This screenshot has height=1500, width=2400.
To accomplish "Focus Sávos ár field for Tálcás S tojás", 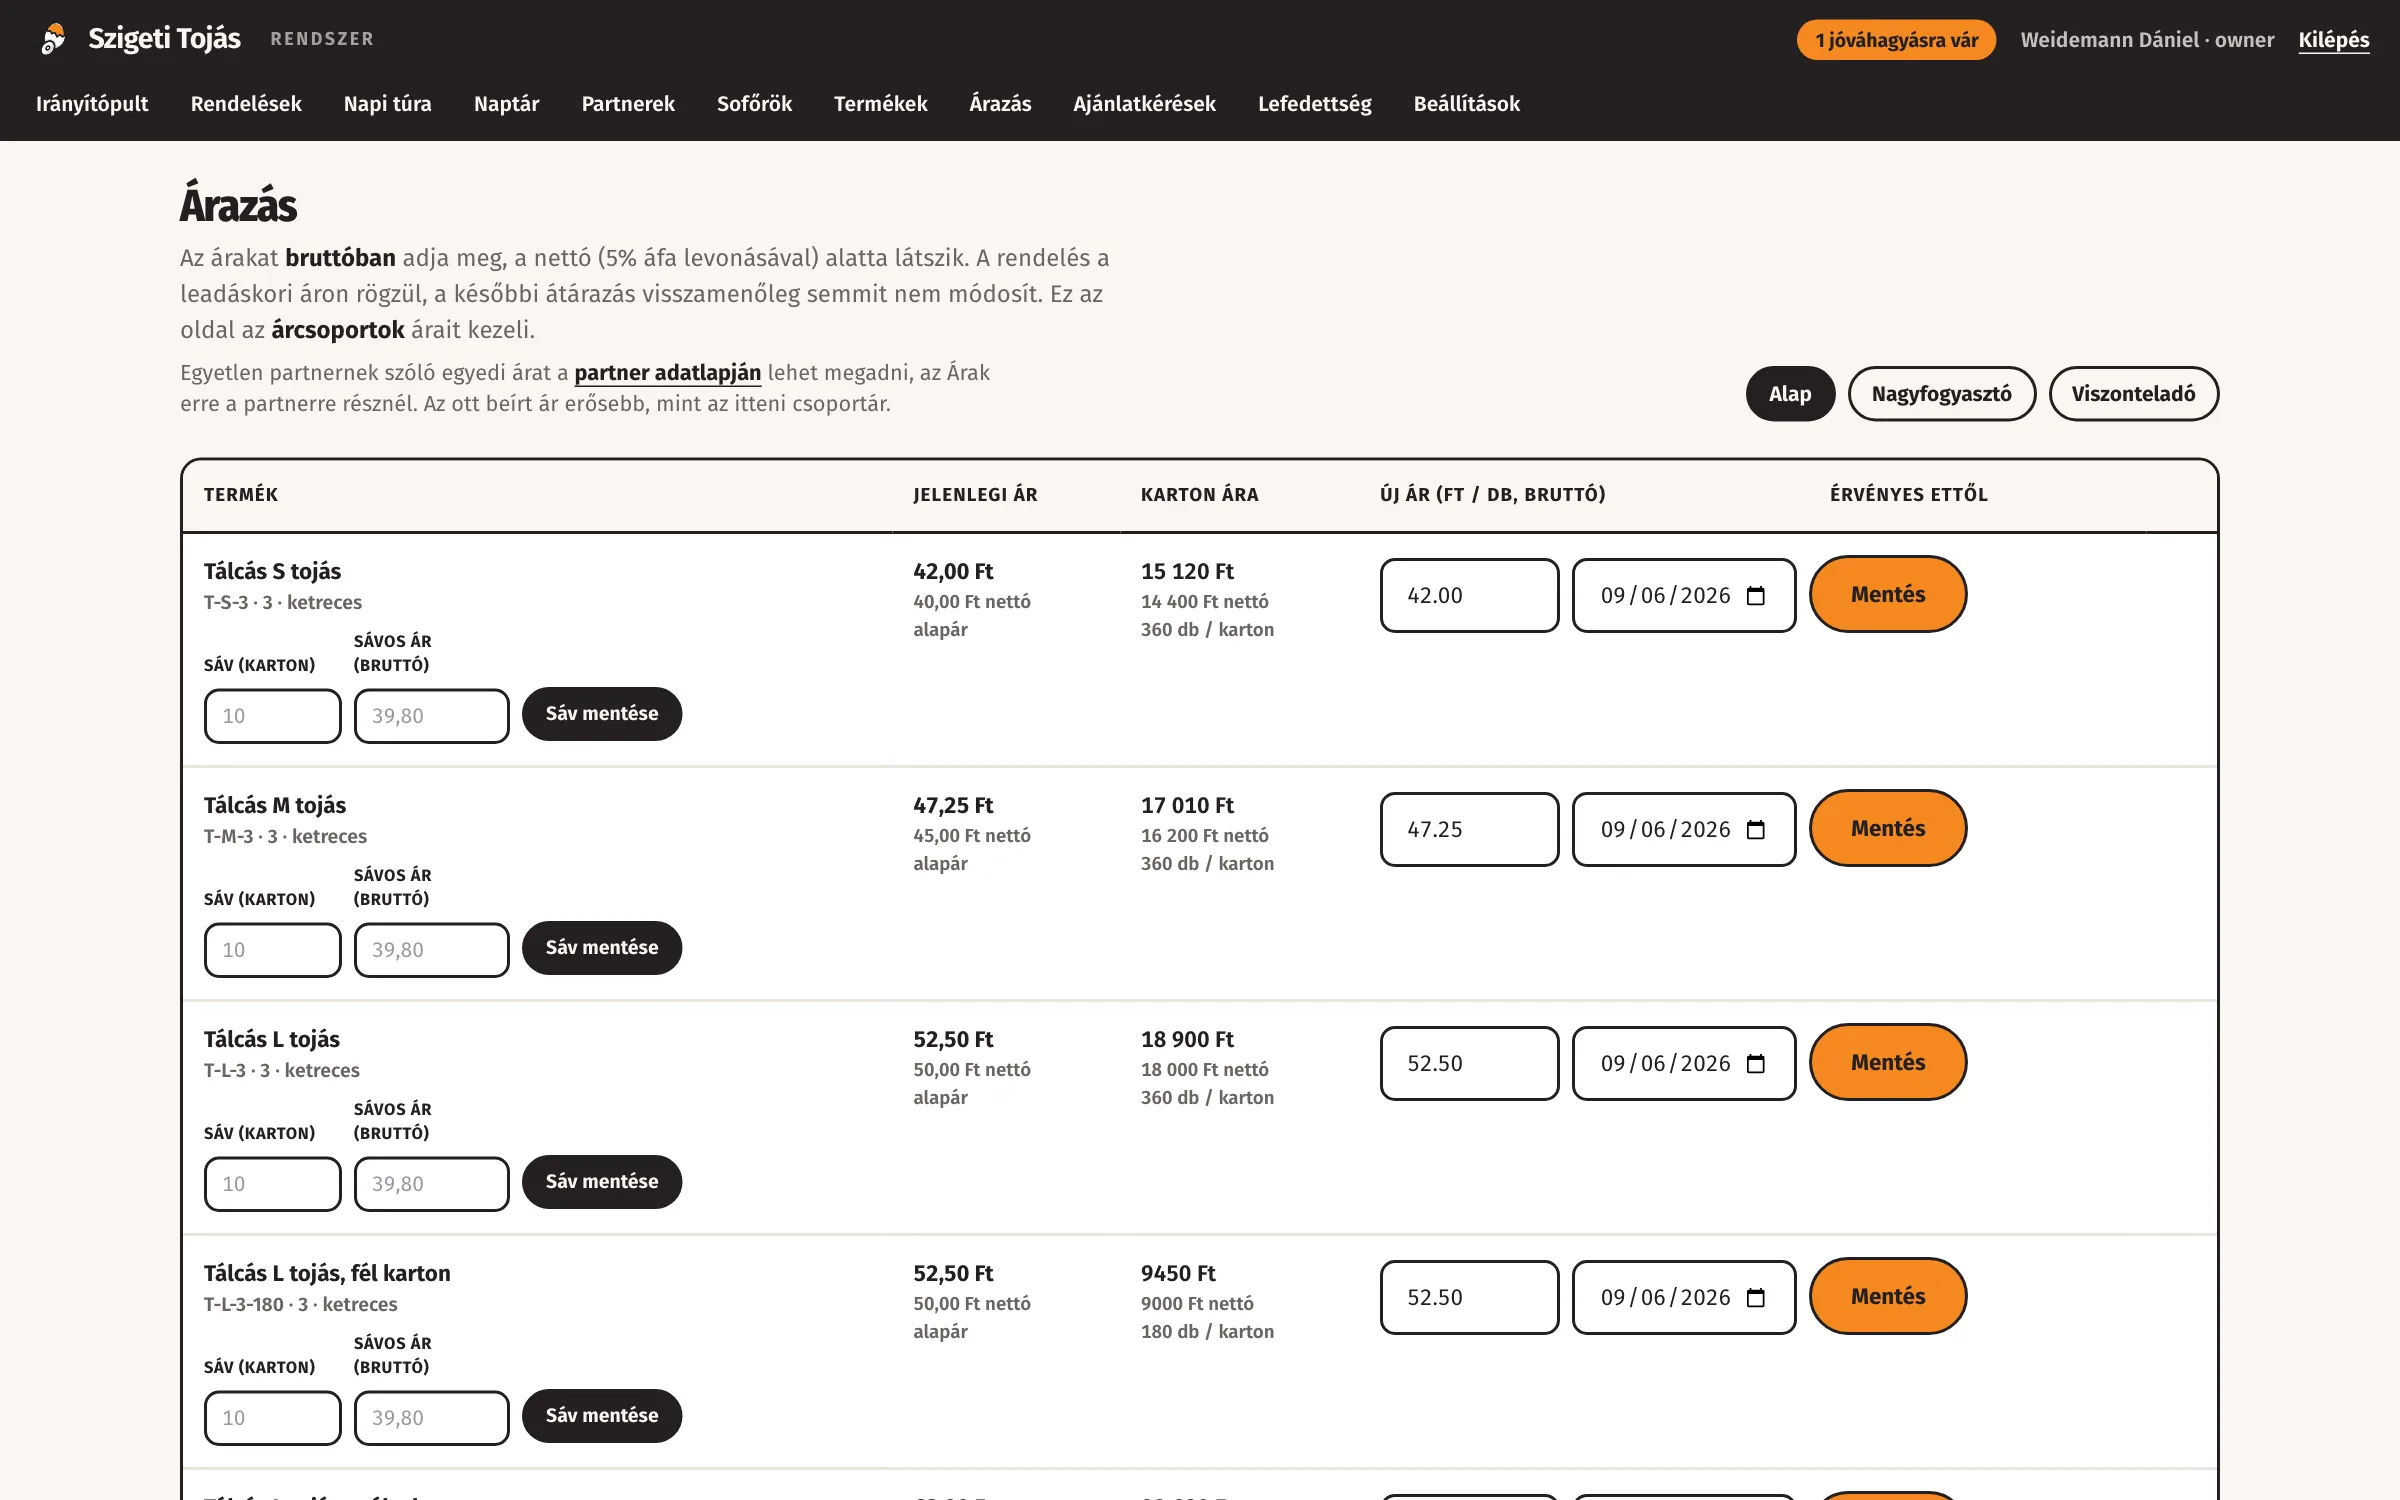I will 432,716.
